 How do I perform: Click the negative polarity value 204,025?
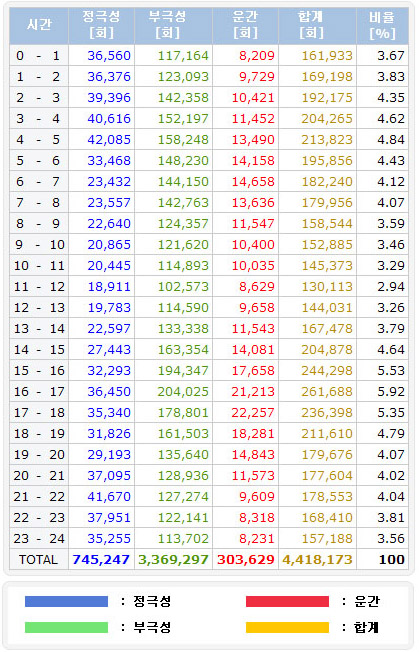[x=183, y=392]
